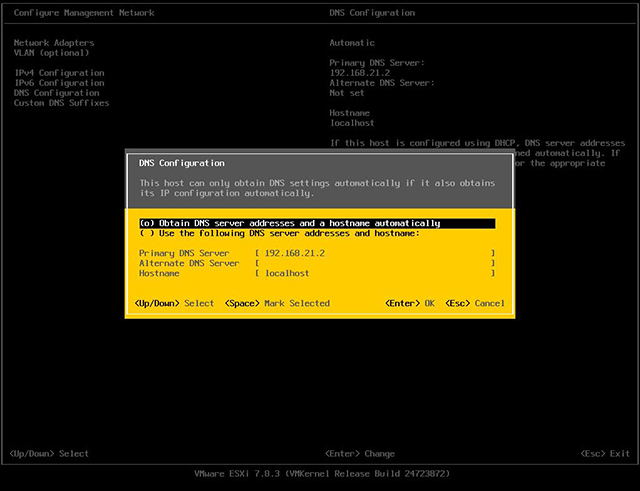Click the DNS Configuration header in right pane
640x491 pixels.
pos(372,13)
